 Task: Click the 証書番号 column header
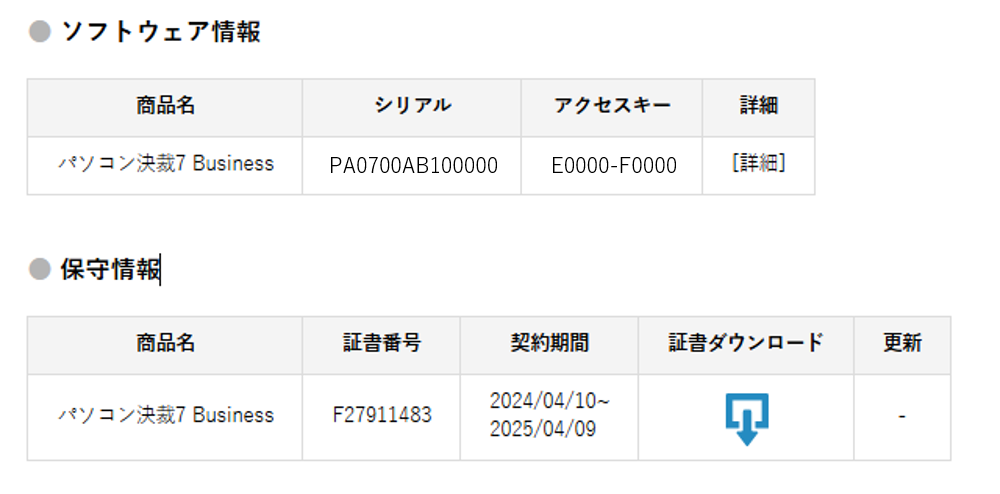coord(382,343)
